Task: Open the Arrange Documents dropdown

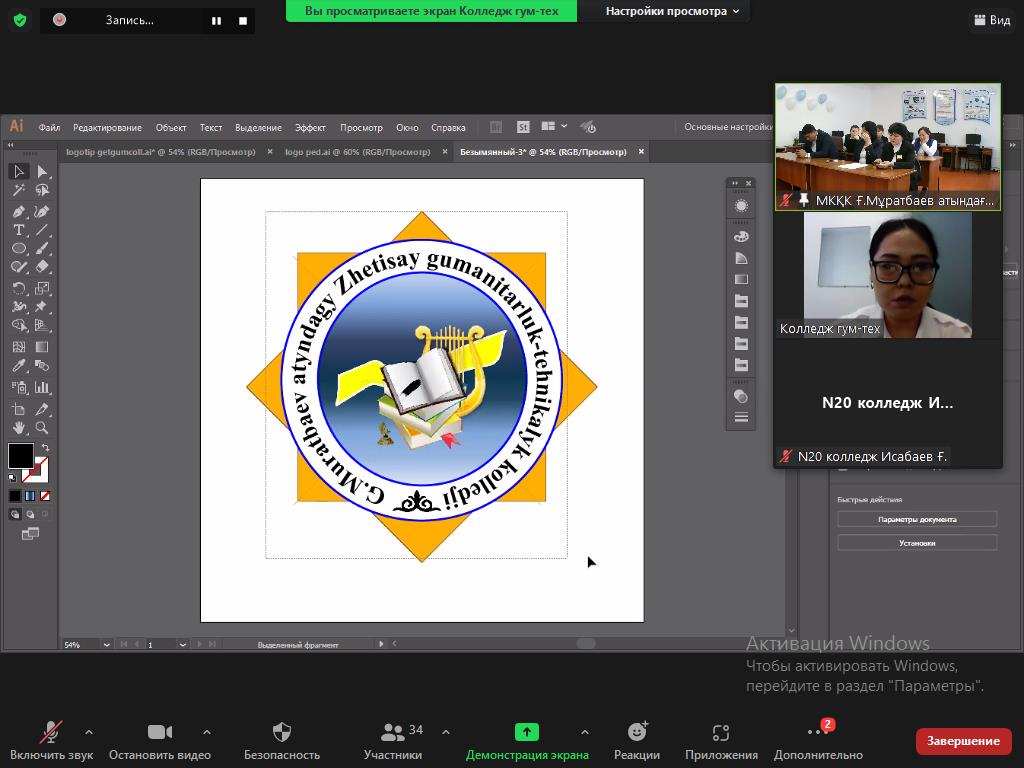Action: pos(554,127)
